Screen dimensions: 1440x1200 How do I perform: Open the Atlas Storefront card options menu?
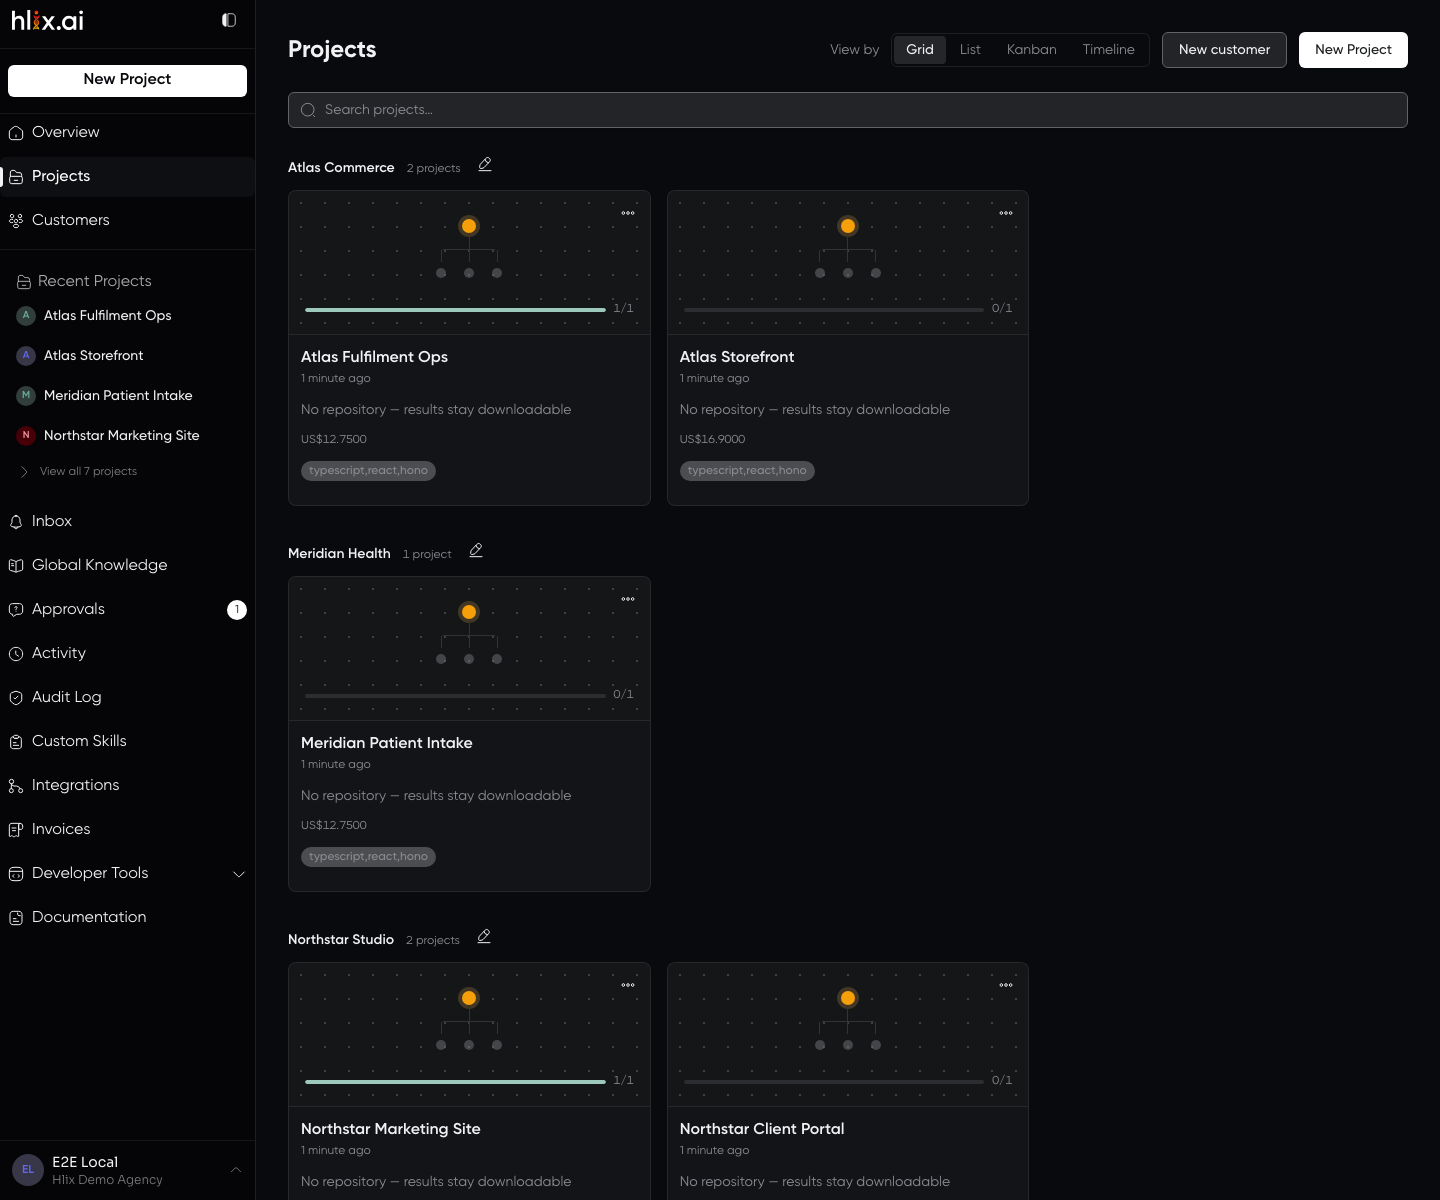pos(1006,213)
